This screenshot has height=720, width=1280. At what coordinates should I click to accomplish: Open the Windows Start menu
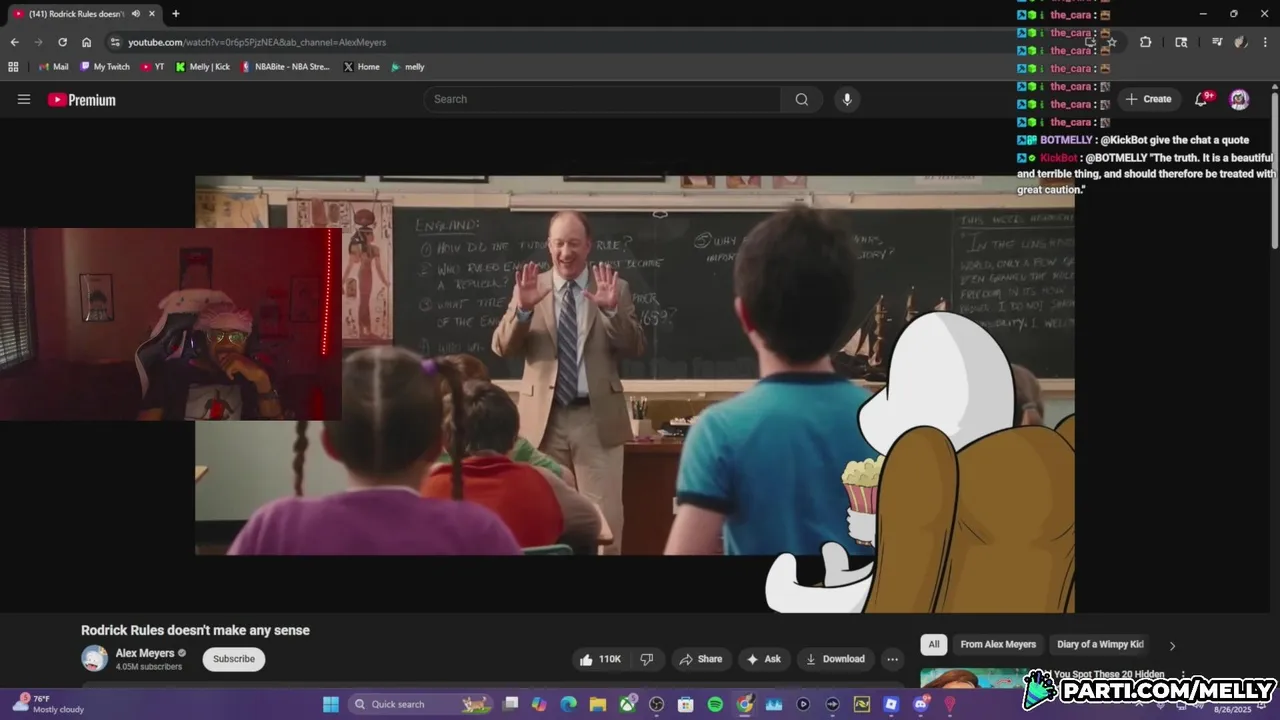(330, 704)
